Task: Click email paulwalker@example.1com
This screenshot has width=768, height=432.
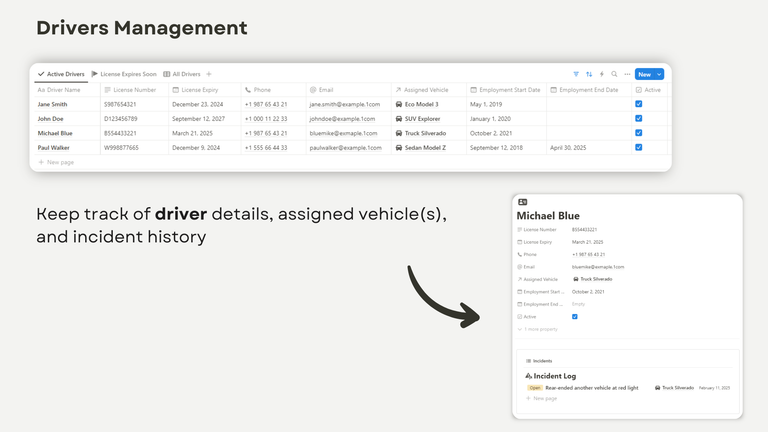Action: [345, 147]
